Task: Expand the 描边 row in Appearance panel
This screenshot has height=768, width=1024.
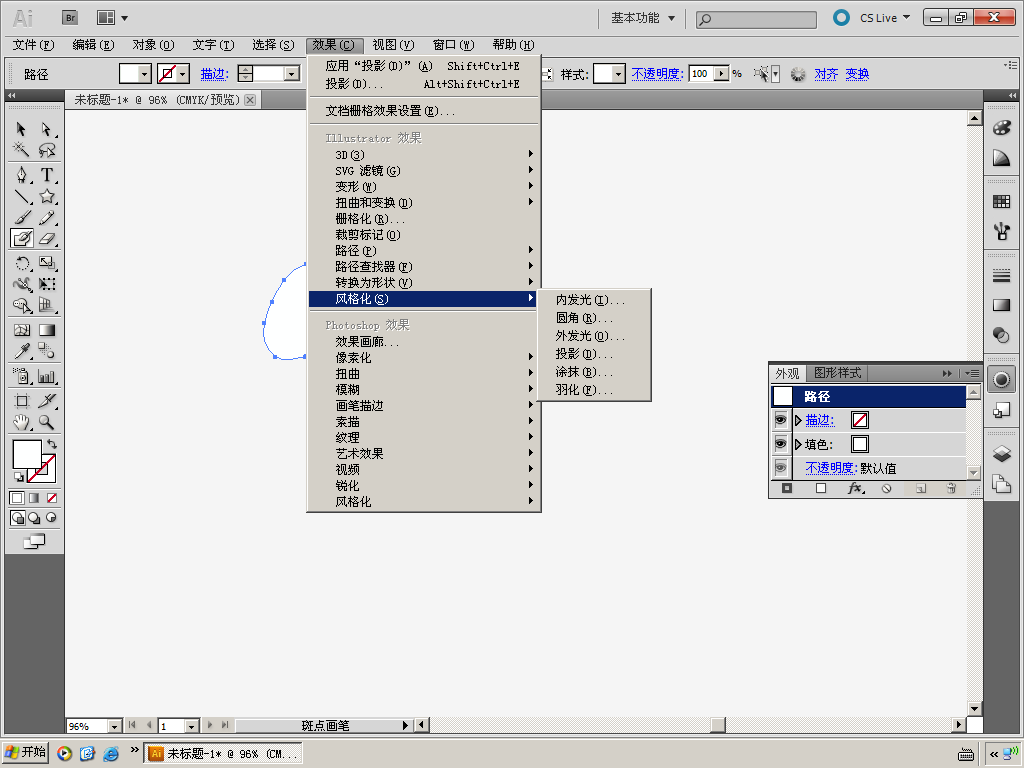Action: point(798,420)
